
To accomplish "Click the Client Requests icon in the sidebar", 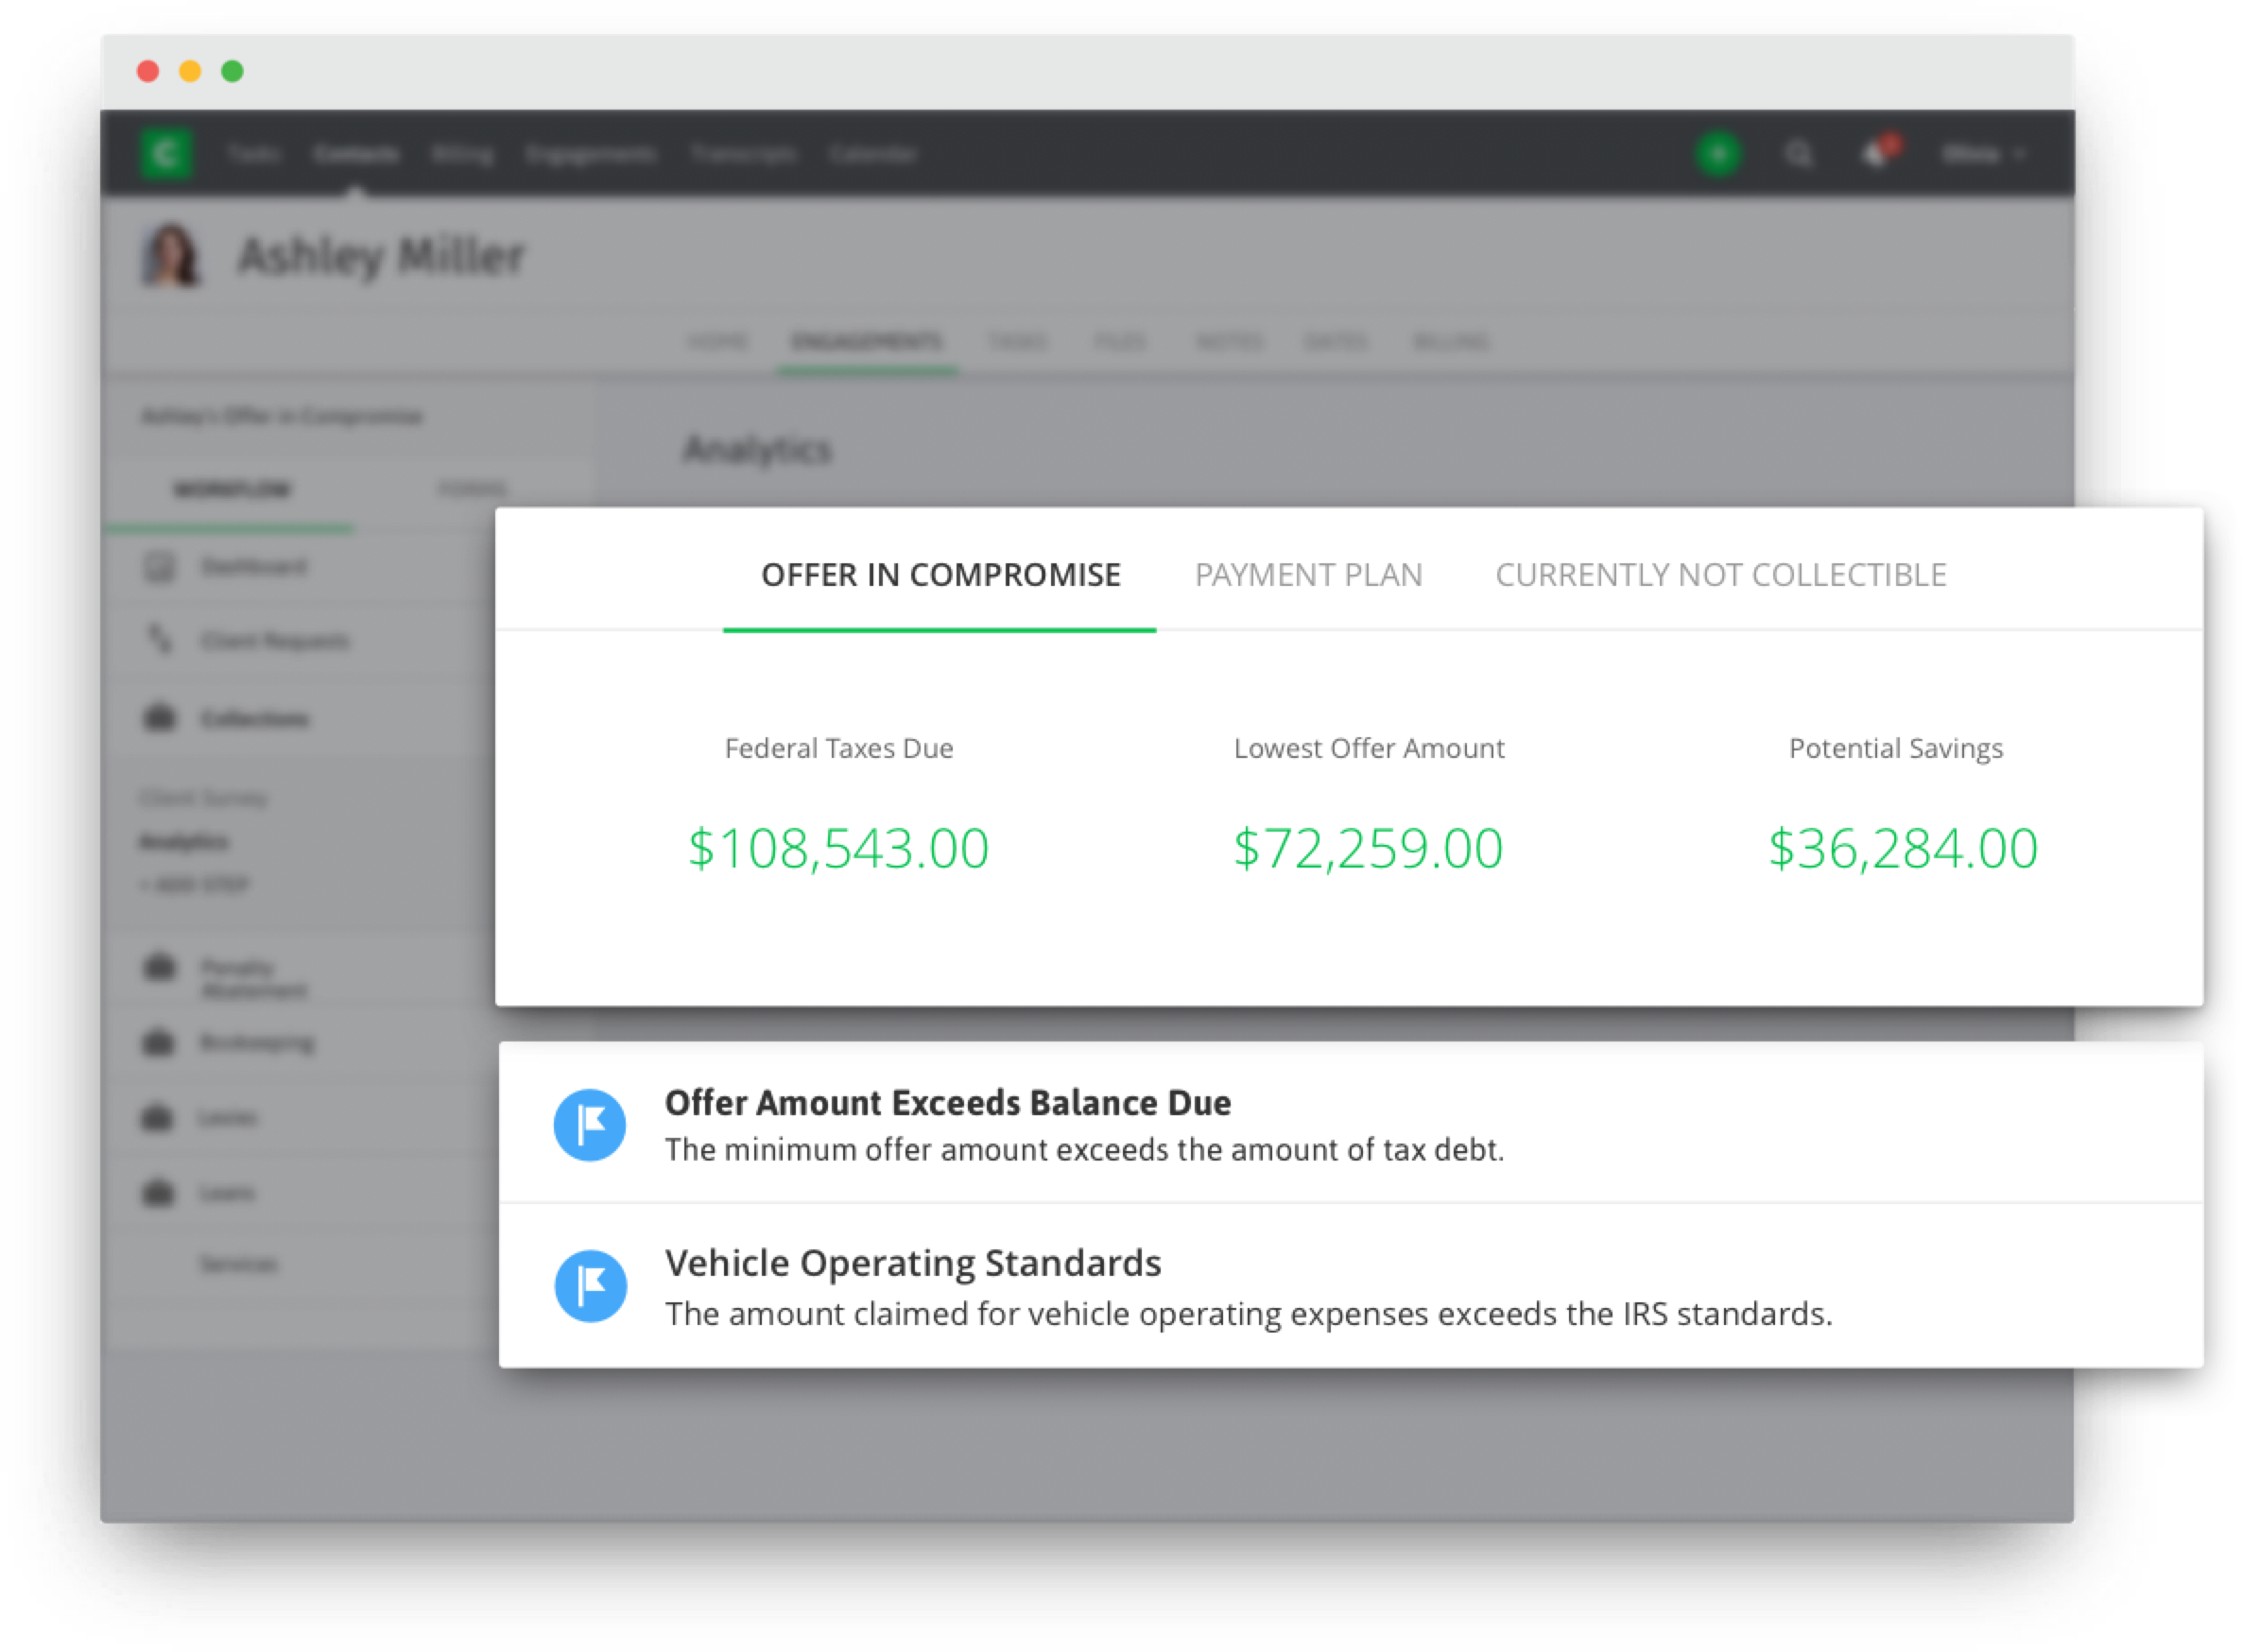I will coord(159,639).
